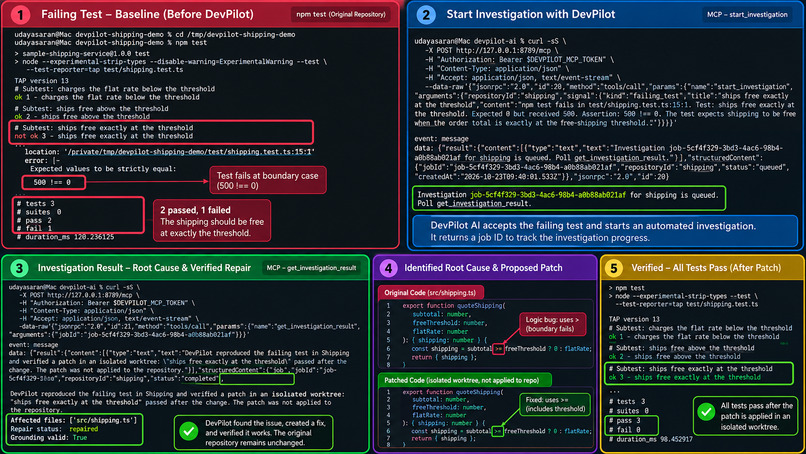Open the shipping.test.ts:15:1 location path link
Viewport: 806px width, 454px height.
pyautogui.click(x=190, y=152)
